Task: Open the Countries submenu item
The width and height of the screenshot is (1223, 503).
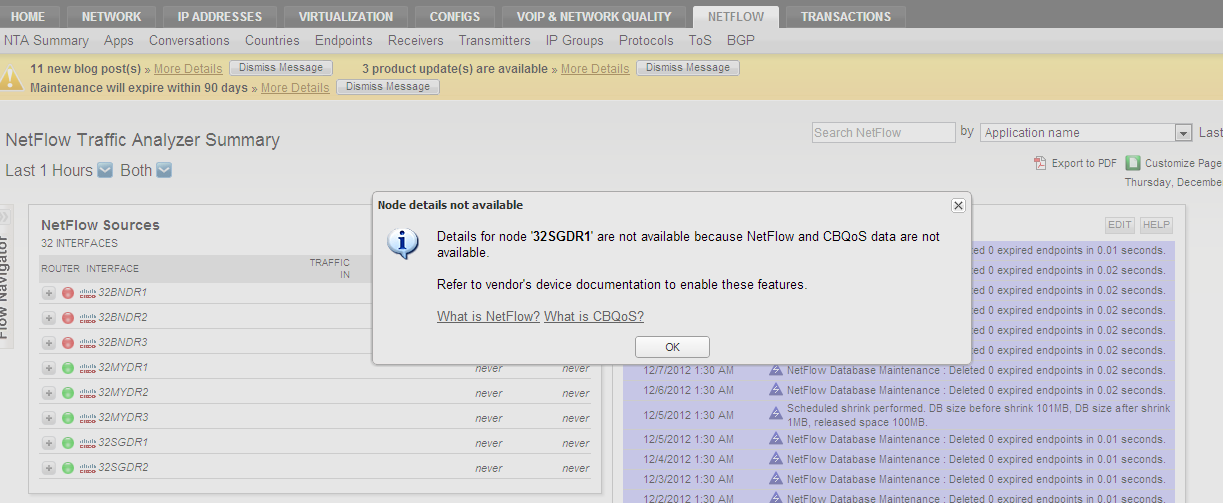Action: coord(272,41)
